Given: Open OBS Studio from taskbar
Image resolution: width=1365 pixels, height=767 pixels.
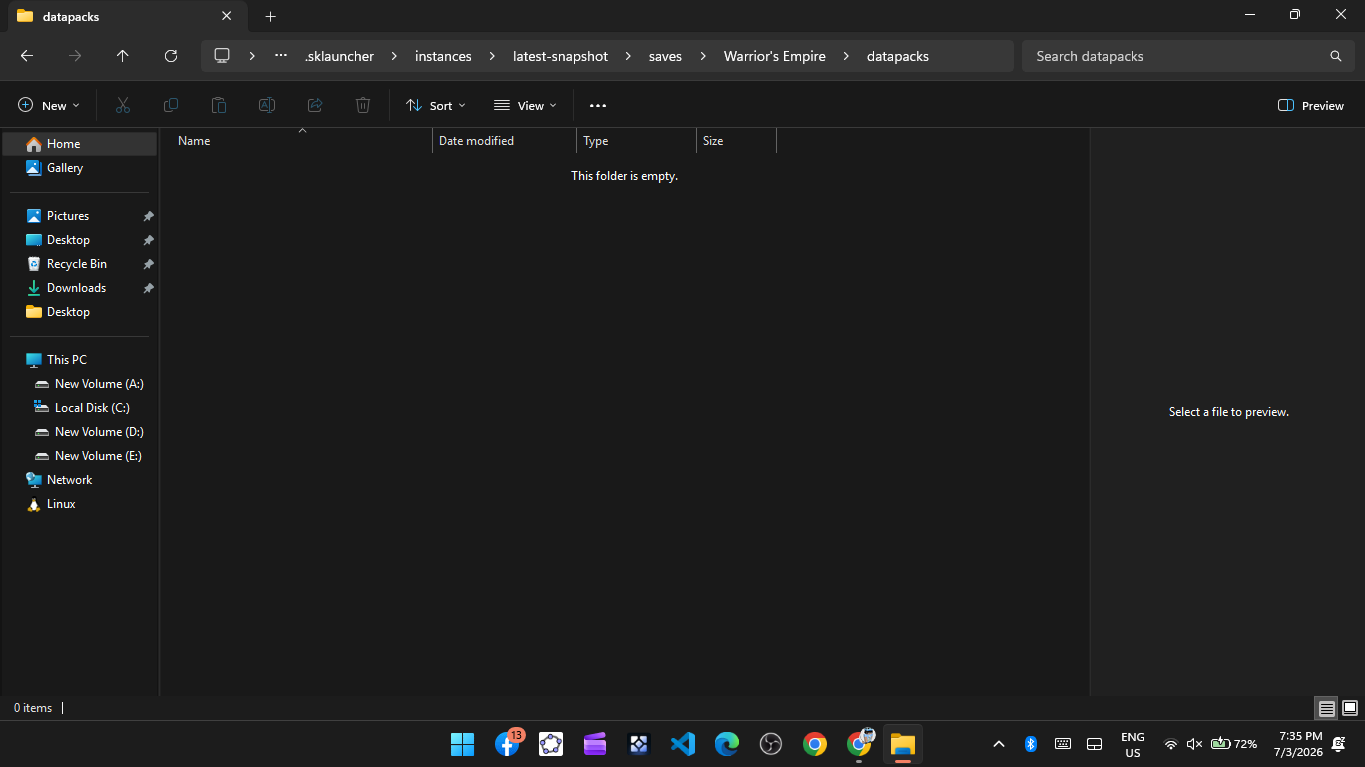Looking at the screenshot, I should click(x=771, y=743).
